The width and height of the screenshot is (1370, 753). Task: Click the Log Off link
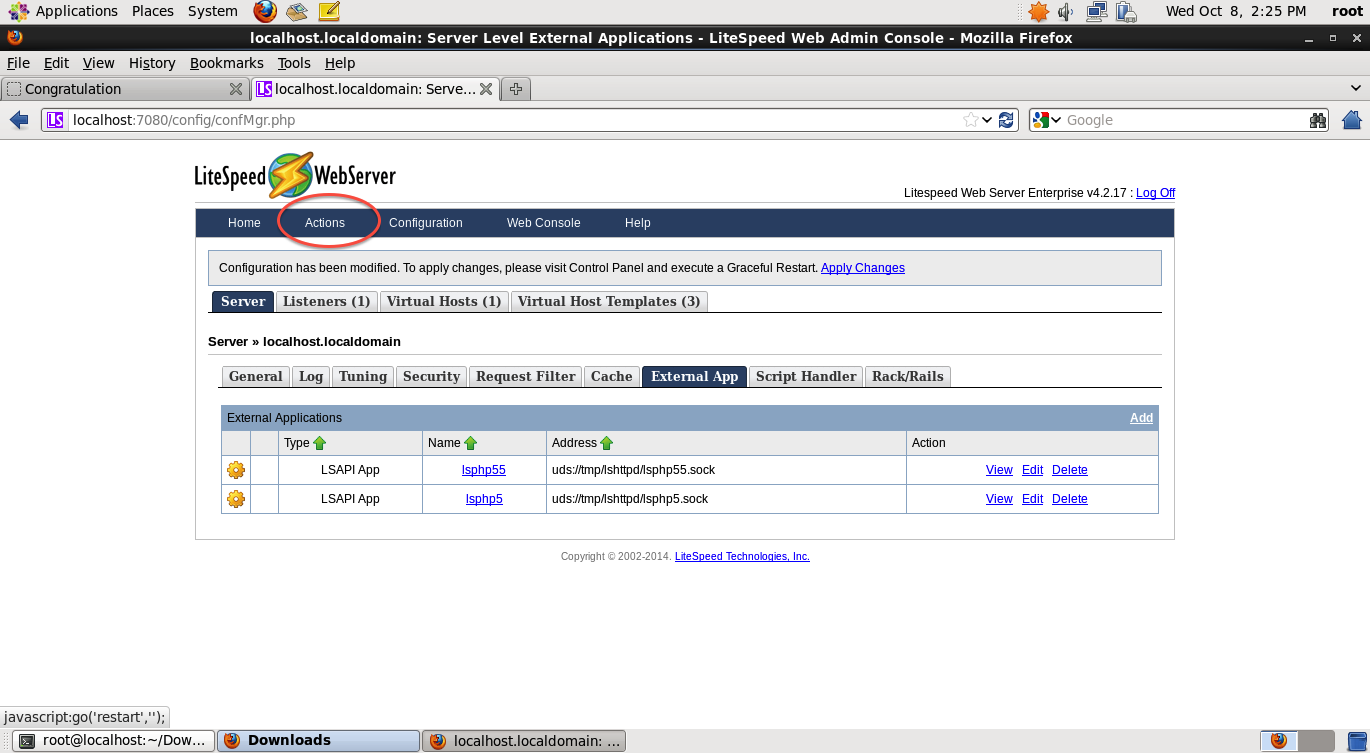[1155, 193]
